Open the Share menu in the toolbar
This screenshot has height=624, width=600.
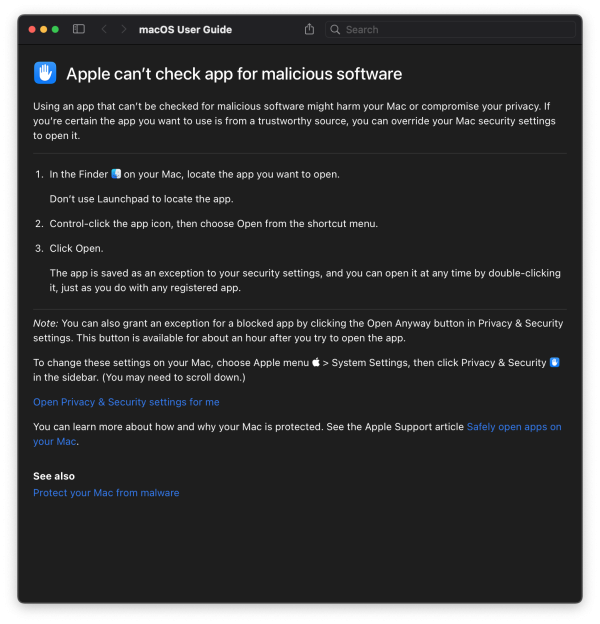[x=309, y=29]
